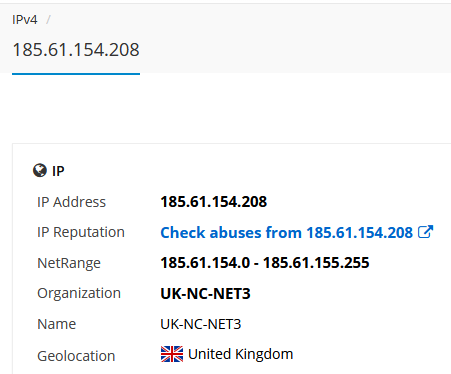The height and width of the screenshot is (374, 451).
Task: Click the NetRange field label
Action: coord(69,263)
